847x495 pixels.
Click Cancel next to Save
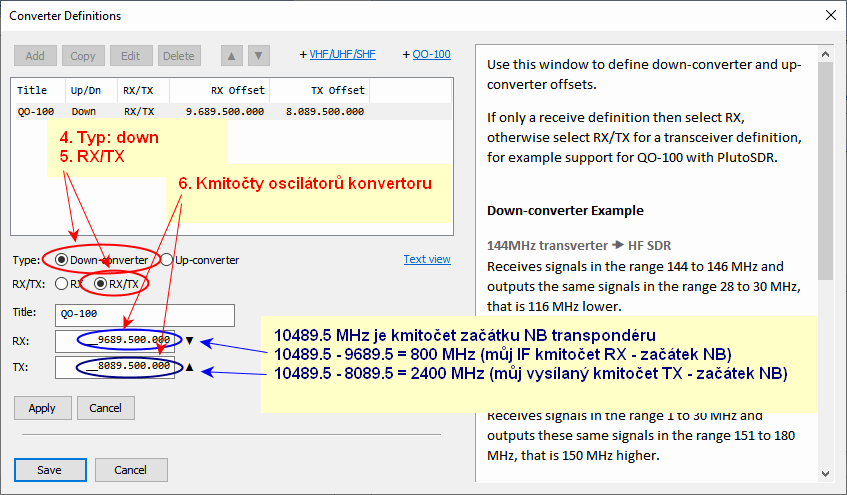pyautogui.click(x=130, y=470)
